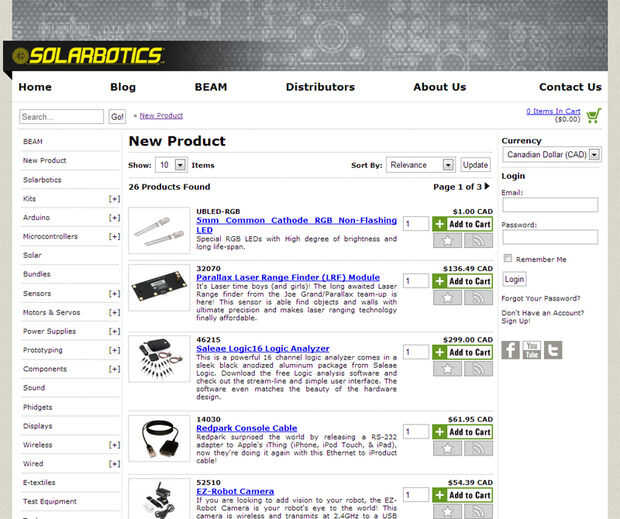Select Bundles in the sidebar
Viewport: 620px width, 519px height.
pos(37,274)
